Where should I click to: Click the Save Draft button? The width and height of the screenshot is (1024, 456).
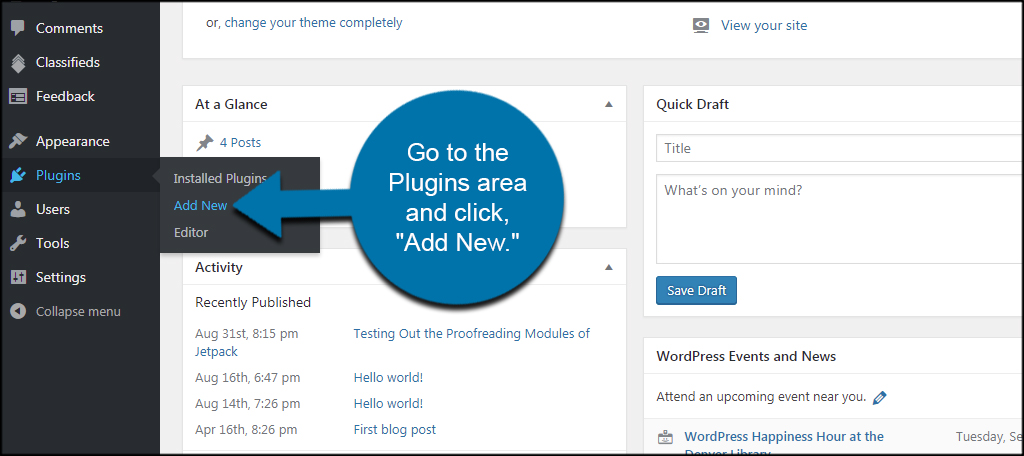(696, 291)
